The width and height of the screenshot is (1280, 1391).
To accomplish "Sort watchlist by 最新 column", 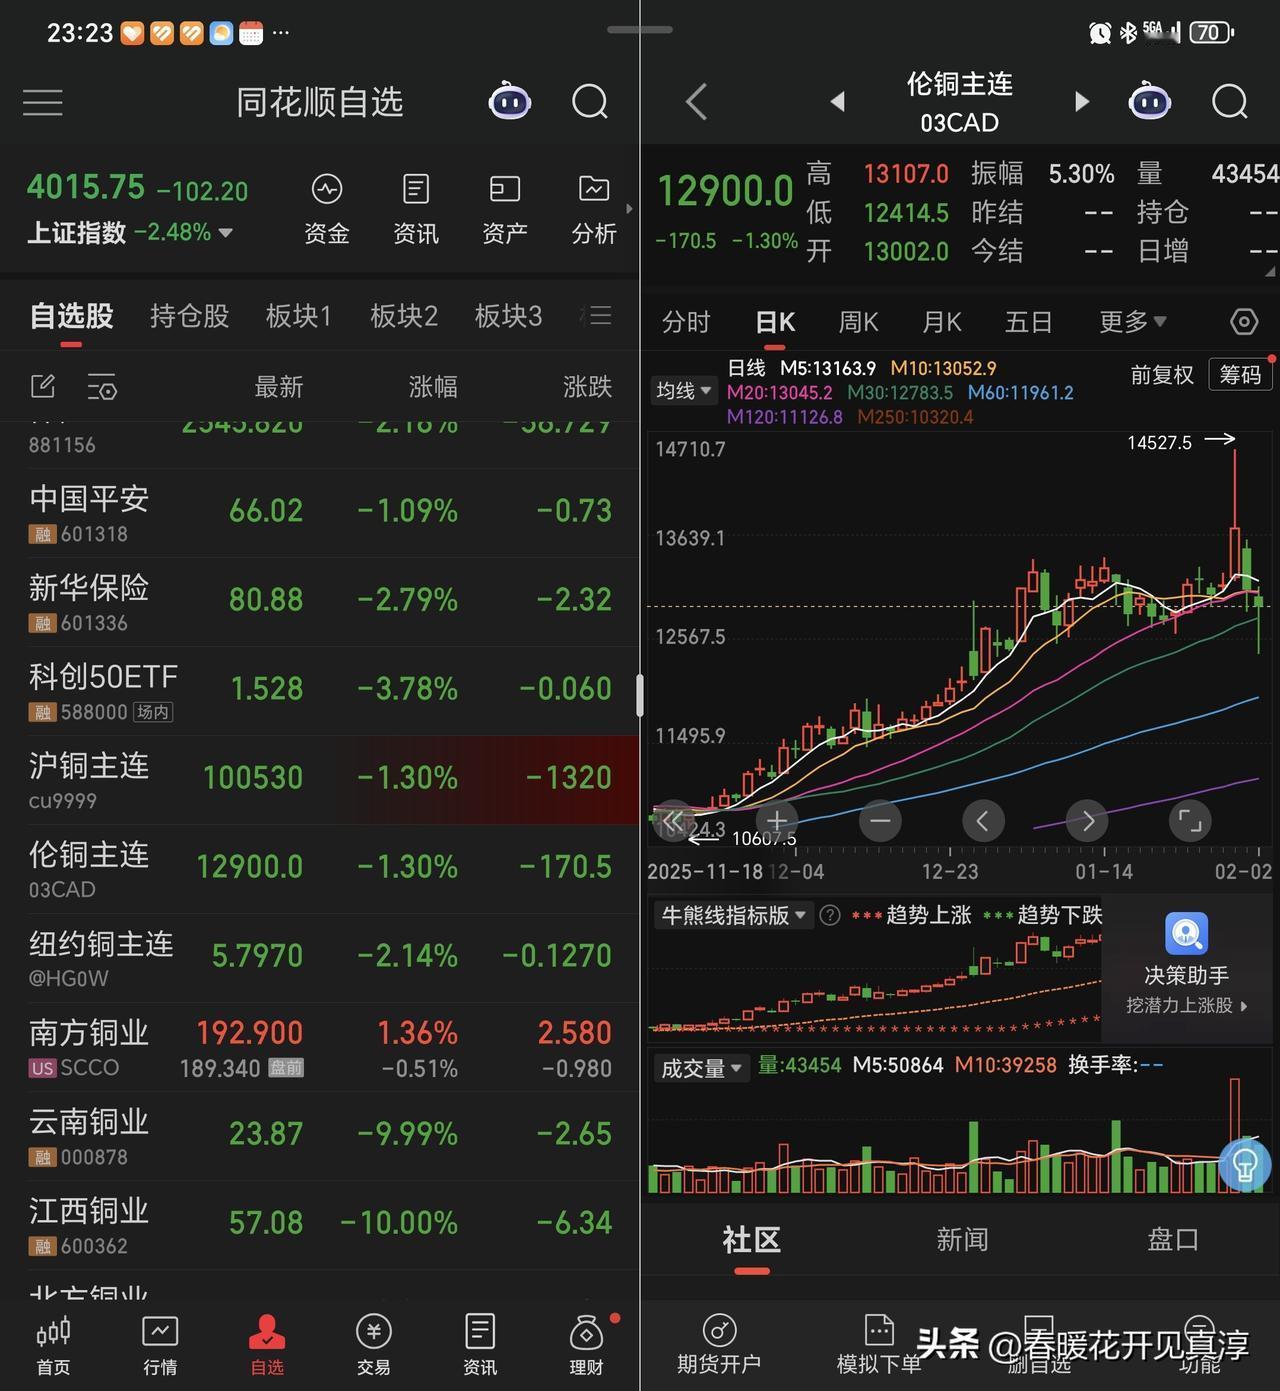I will click(278, 387).
